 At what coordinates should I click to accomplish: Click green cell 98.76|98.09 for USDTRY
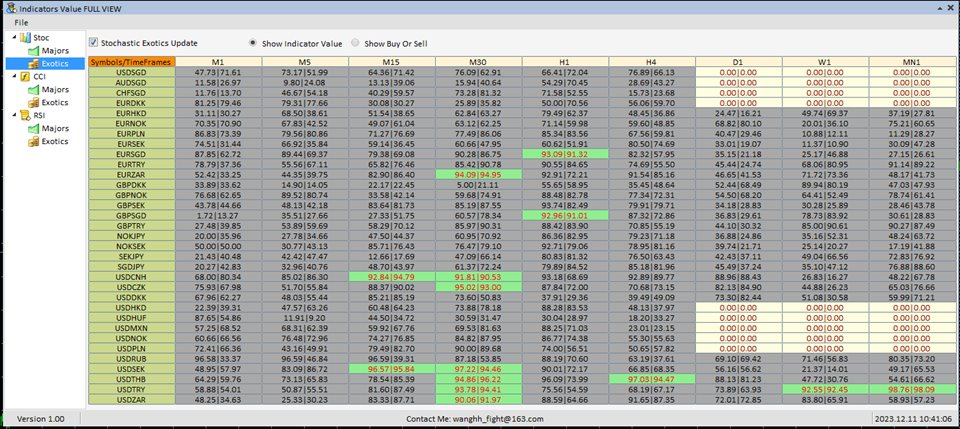(912, 389)
